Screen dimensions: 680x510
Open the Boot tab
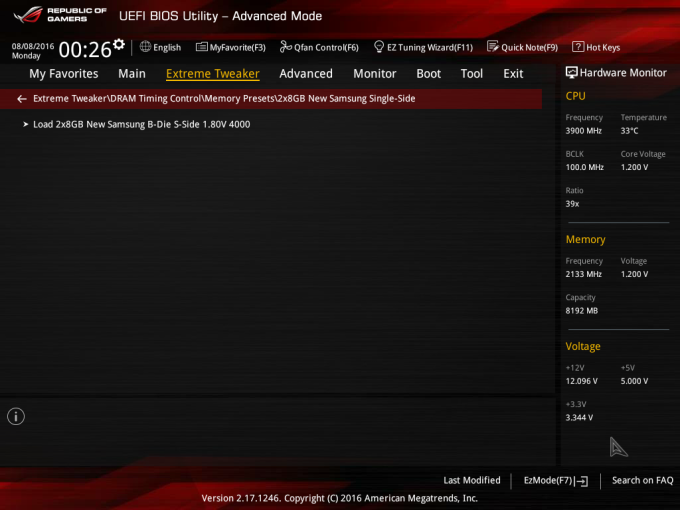click(428, 74)
